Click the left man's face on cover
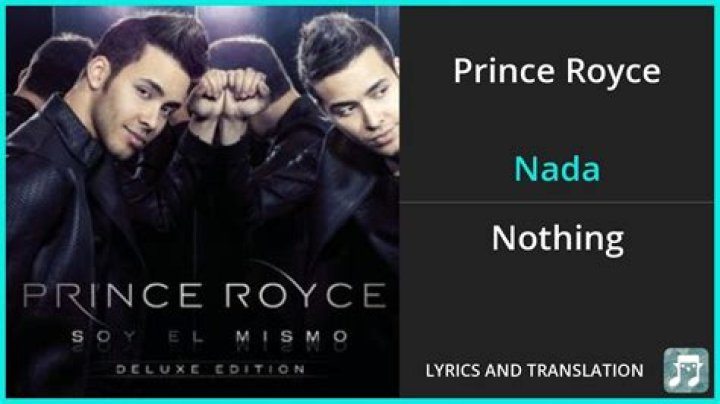This screenshot has width=720, height=404. (140, 103)
